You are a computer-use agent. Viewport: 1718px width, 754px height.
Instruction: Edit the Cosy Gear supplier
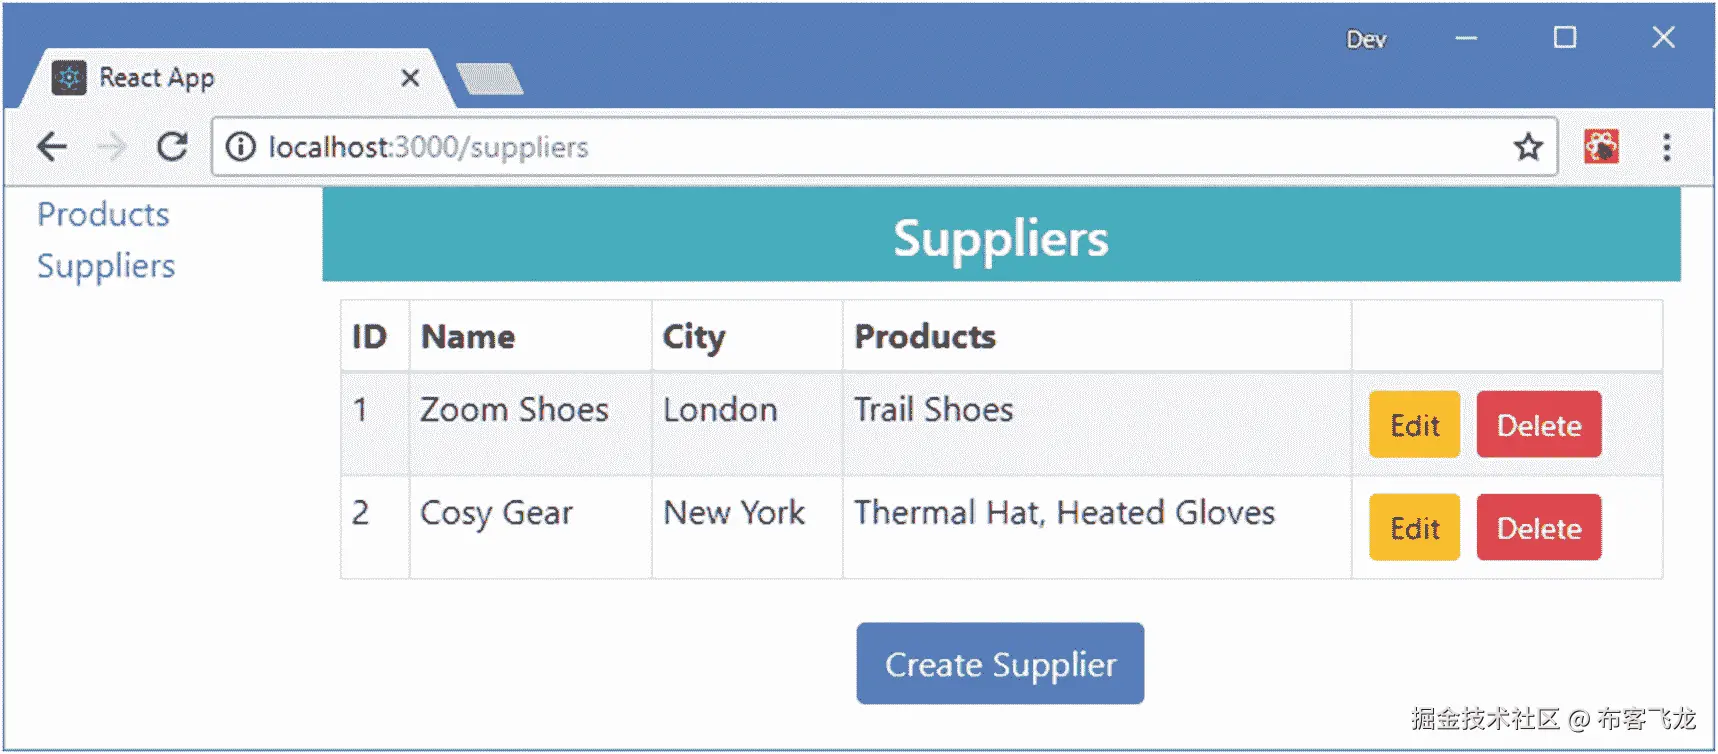[x=1414, y=528]
